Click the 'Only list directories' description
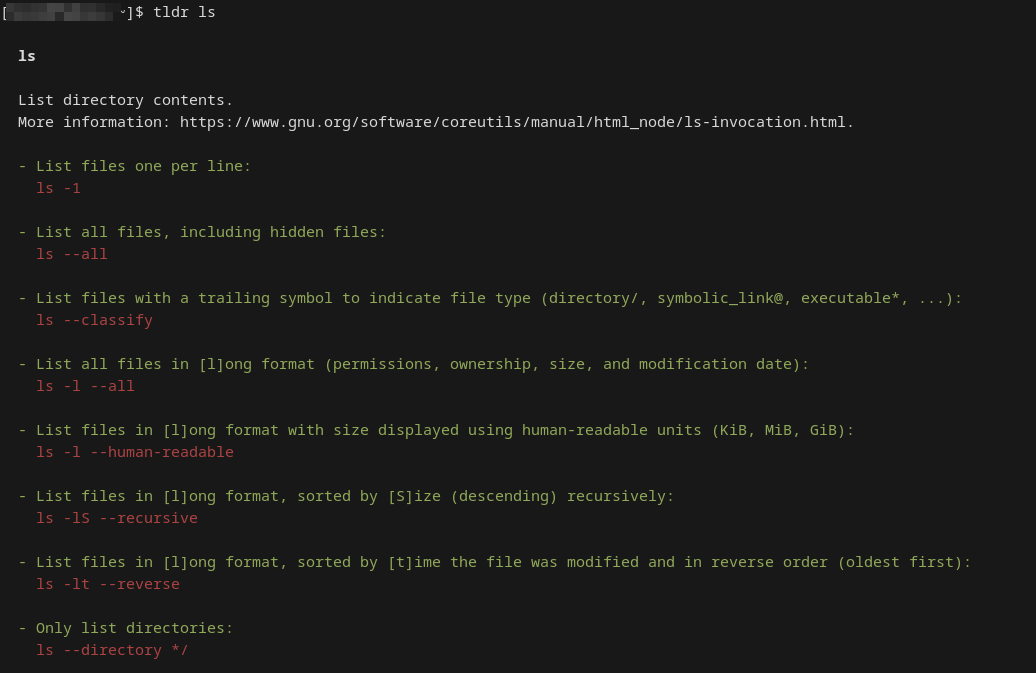The image size is (1036, 673). tap(134, 628)
